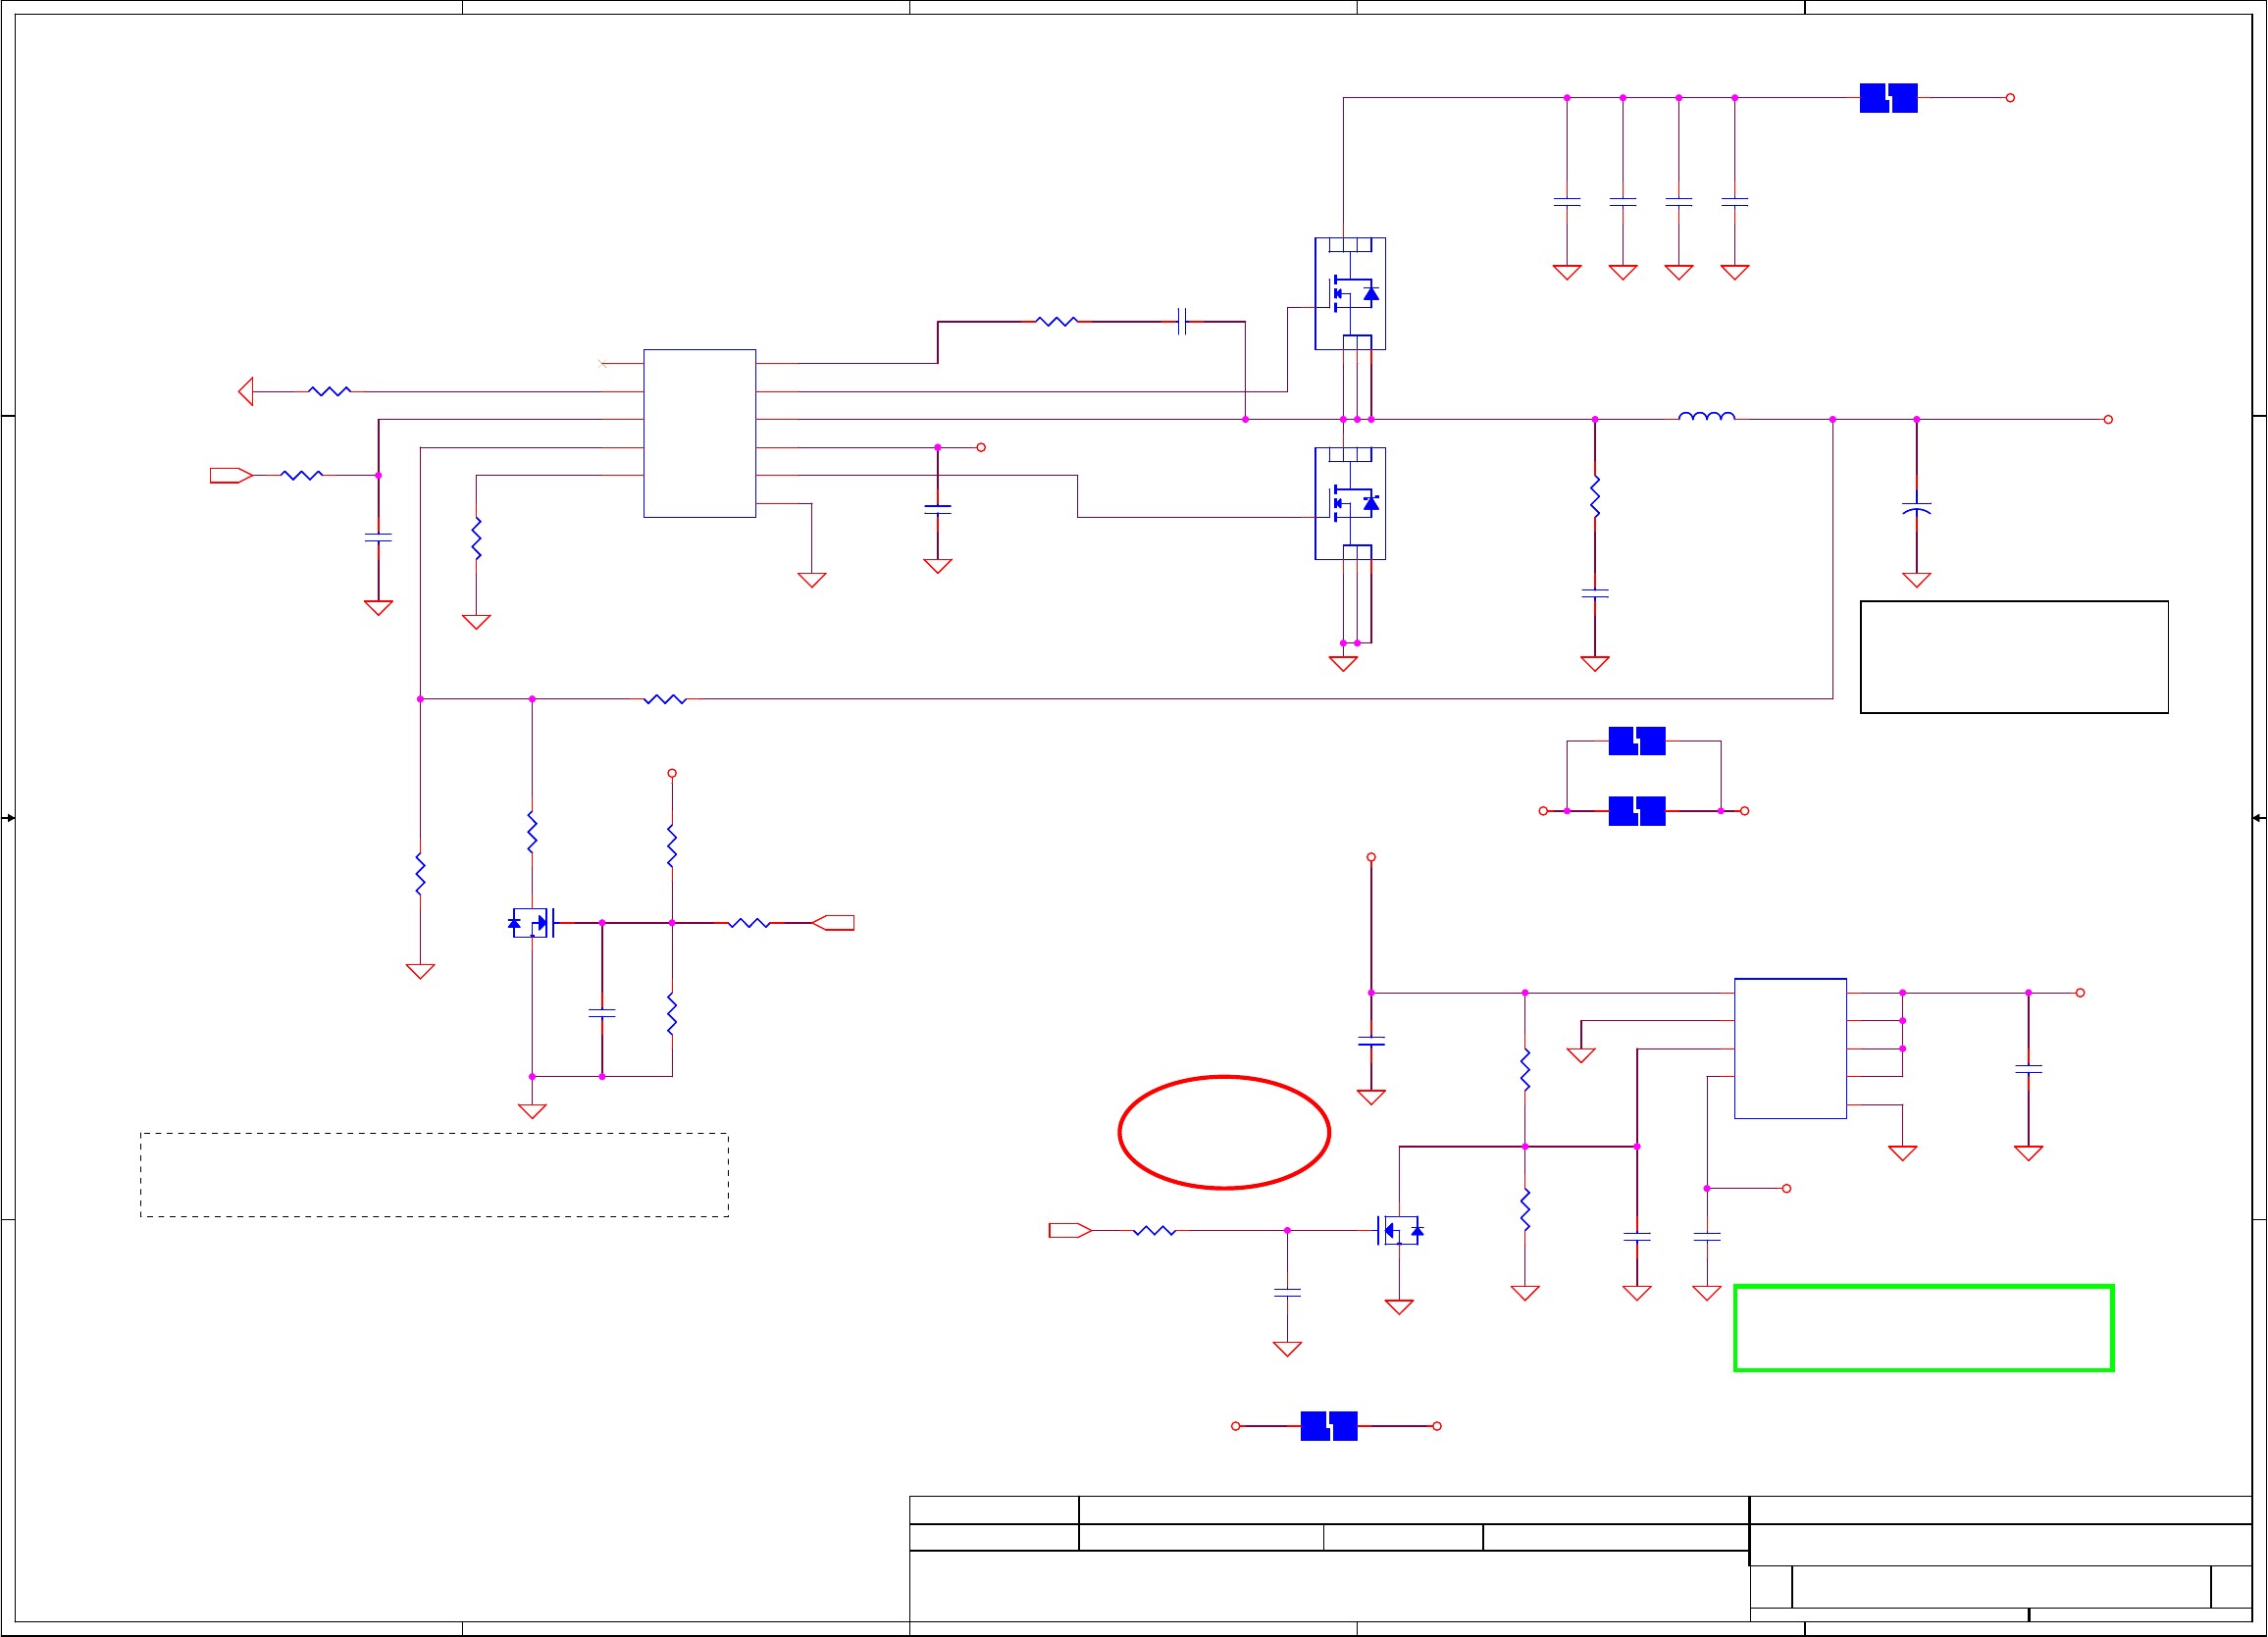Click the small MOSFET beside the red ellipse
The image size is (2268, 1637).
(x=1399, y=1230)
